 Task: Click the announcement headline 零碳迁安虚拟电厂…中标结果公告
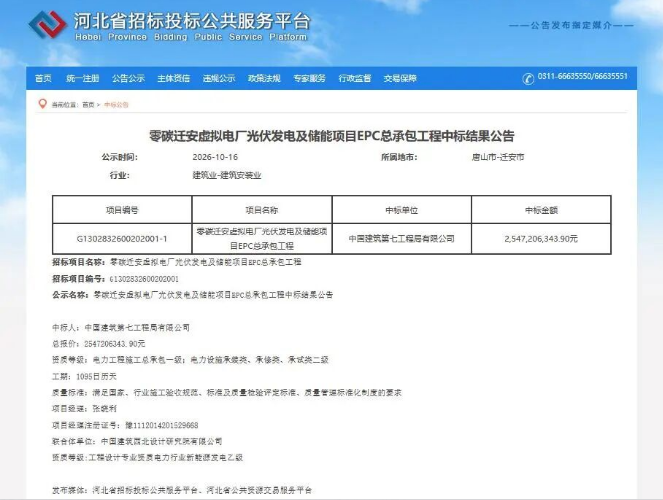[x=332, y=136]
